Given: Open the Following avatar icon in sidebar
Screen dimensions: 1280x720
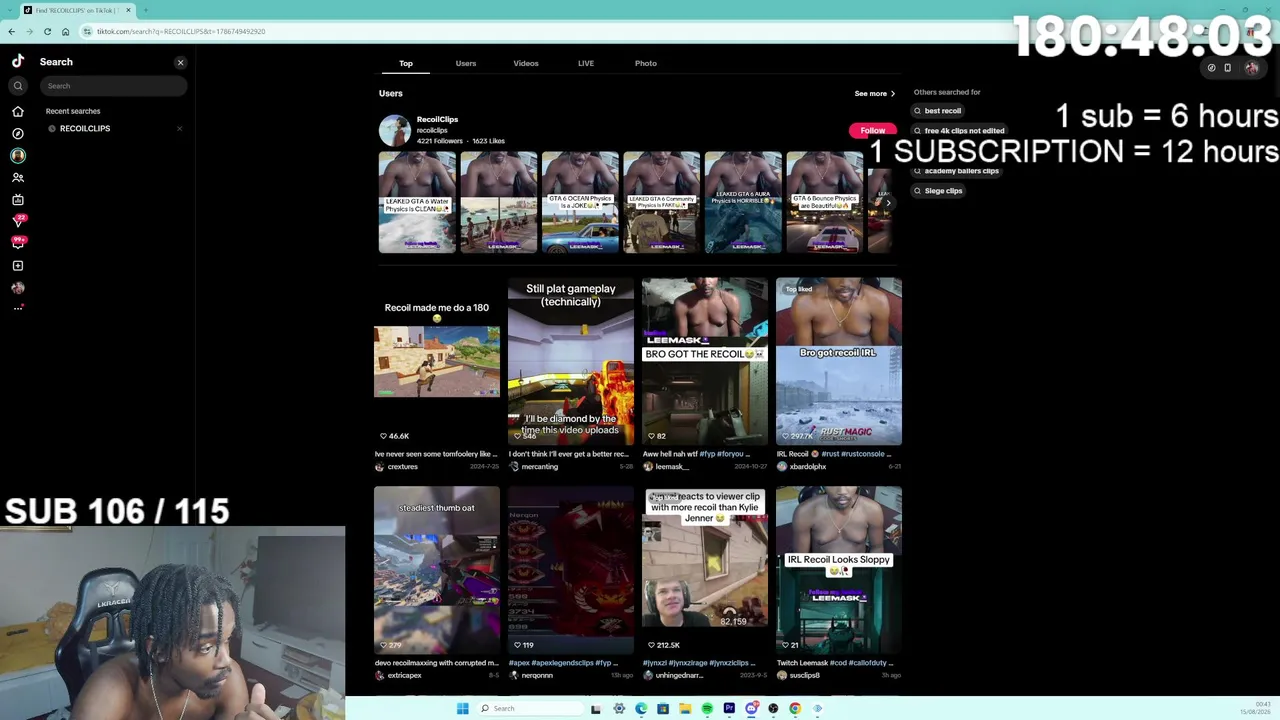Looking at the screenshot, I should pos(18,155).
